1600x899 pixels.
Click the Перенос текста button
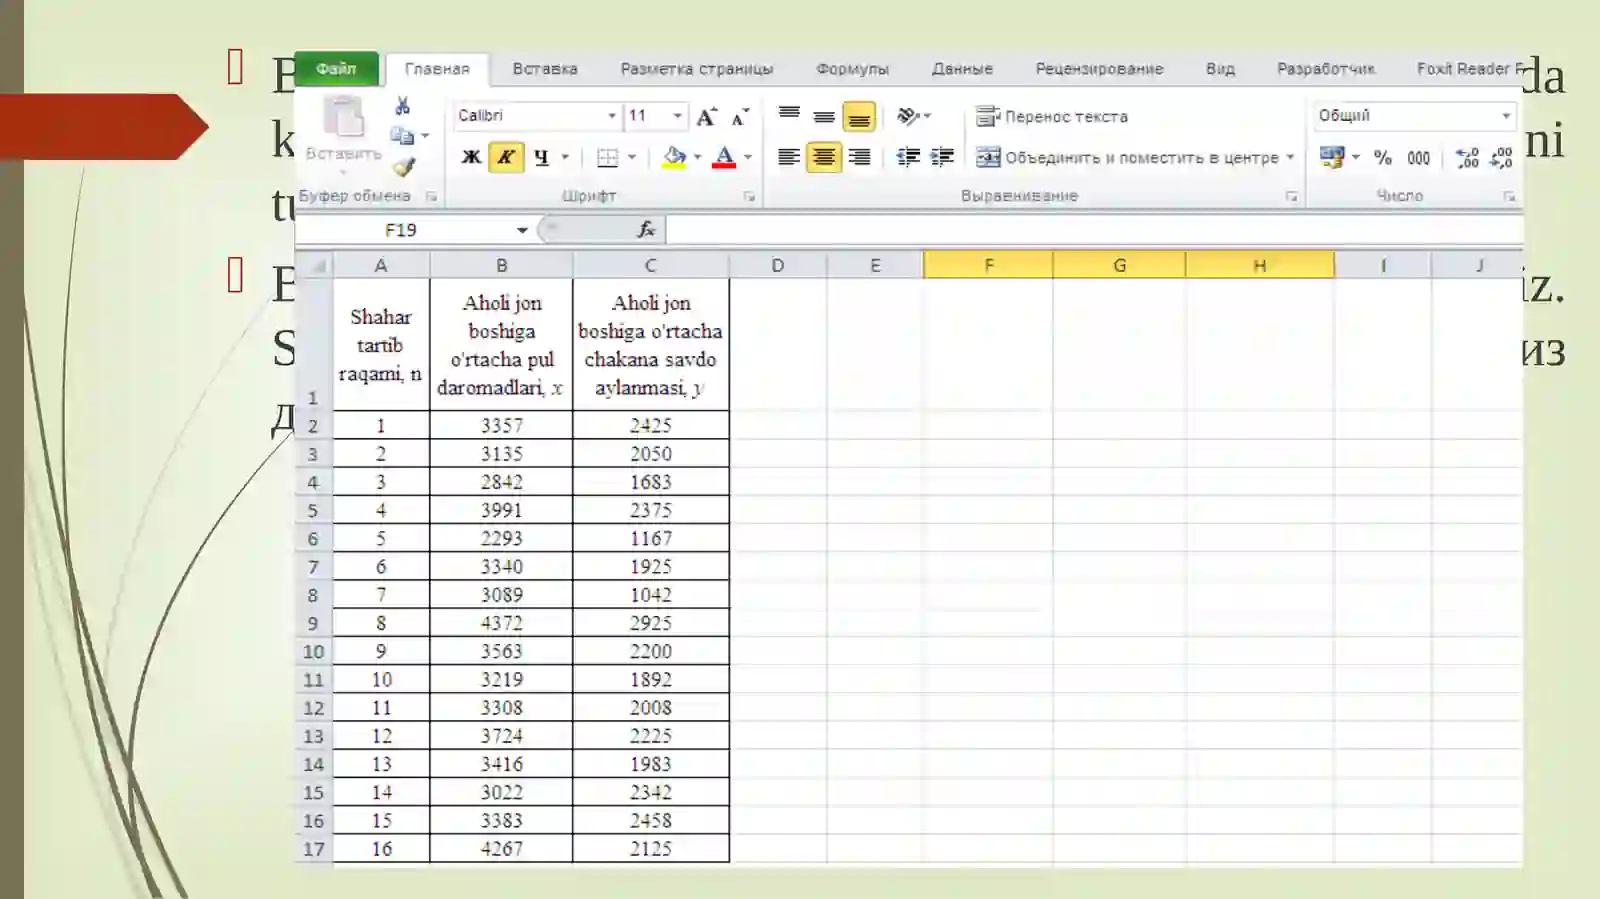pos(1052,116)
